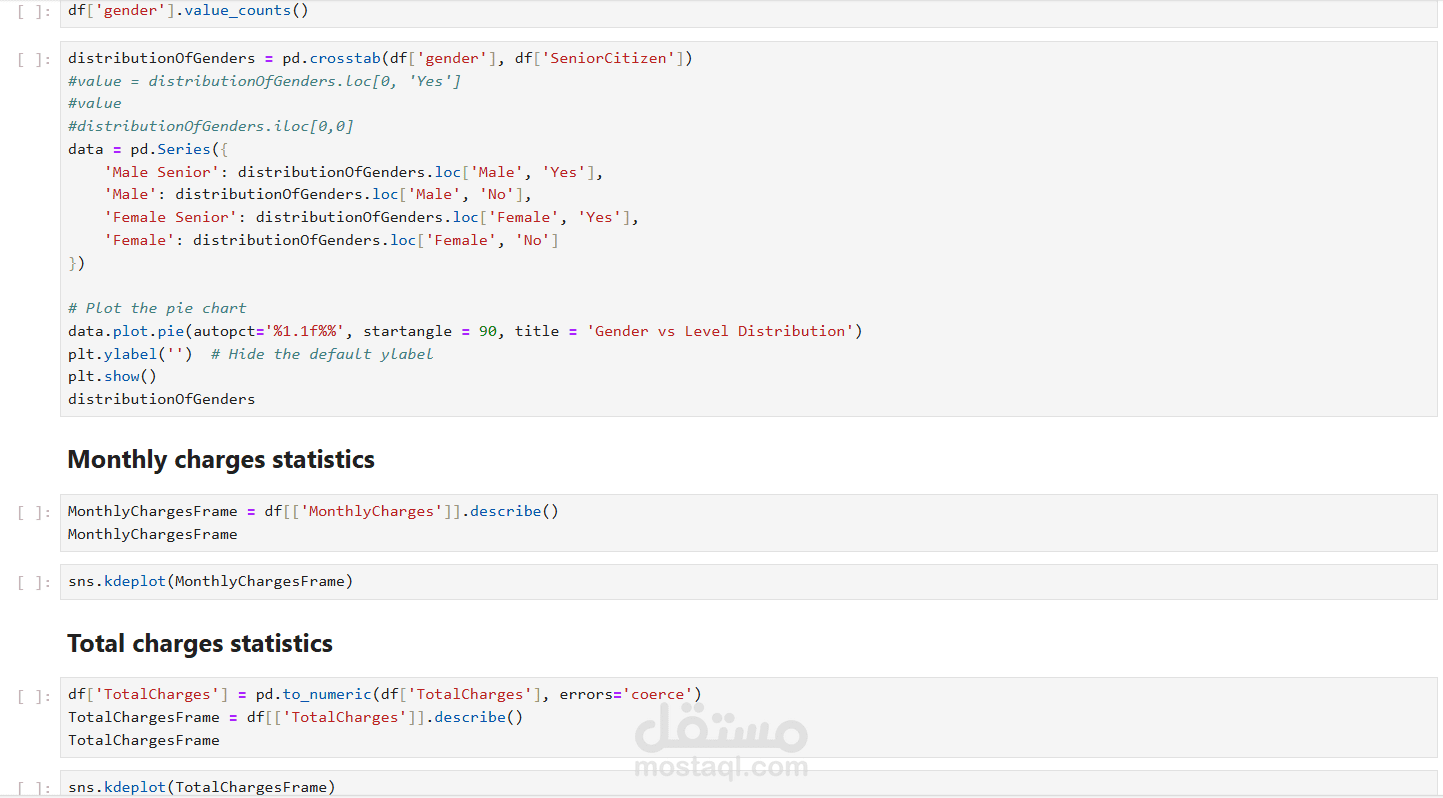Click the 'Female Senior' dictionary entry line
This screenshot has height=798, width=1443.
pyautogui.click(x=371, y=217)
